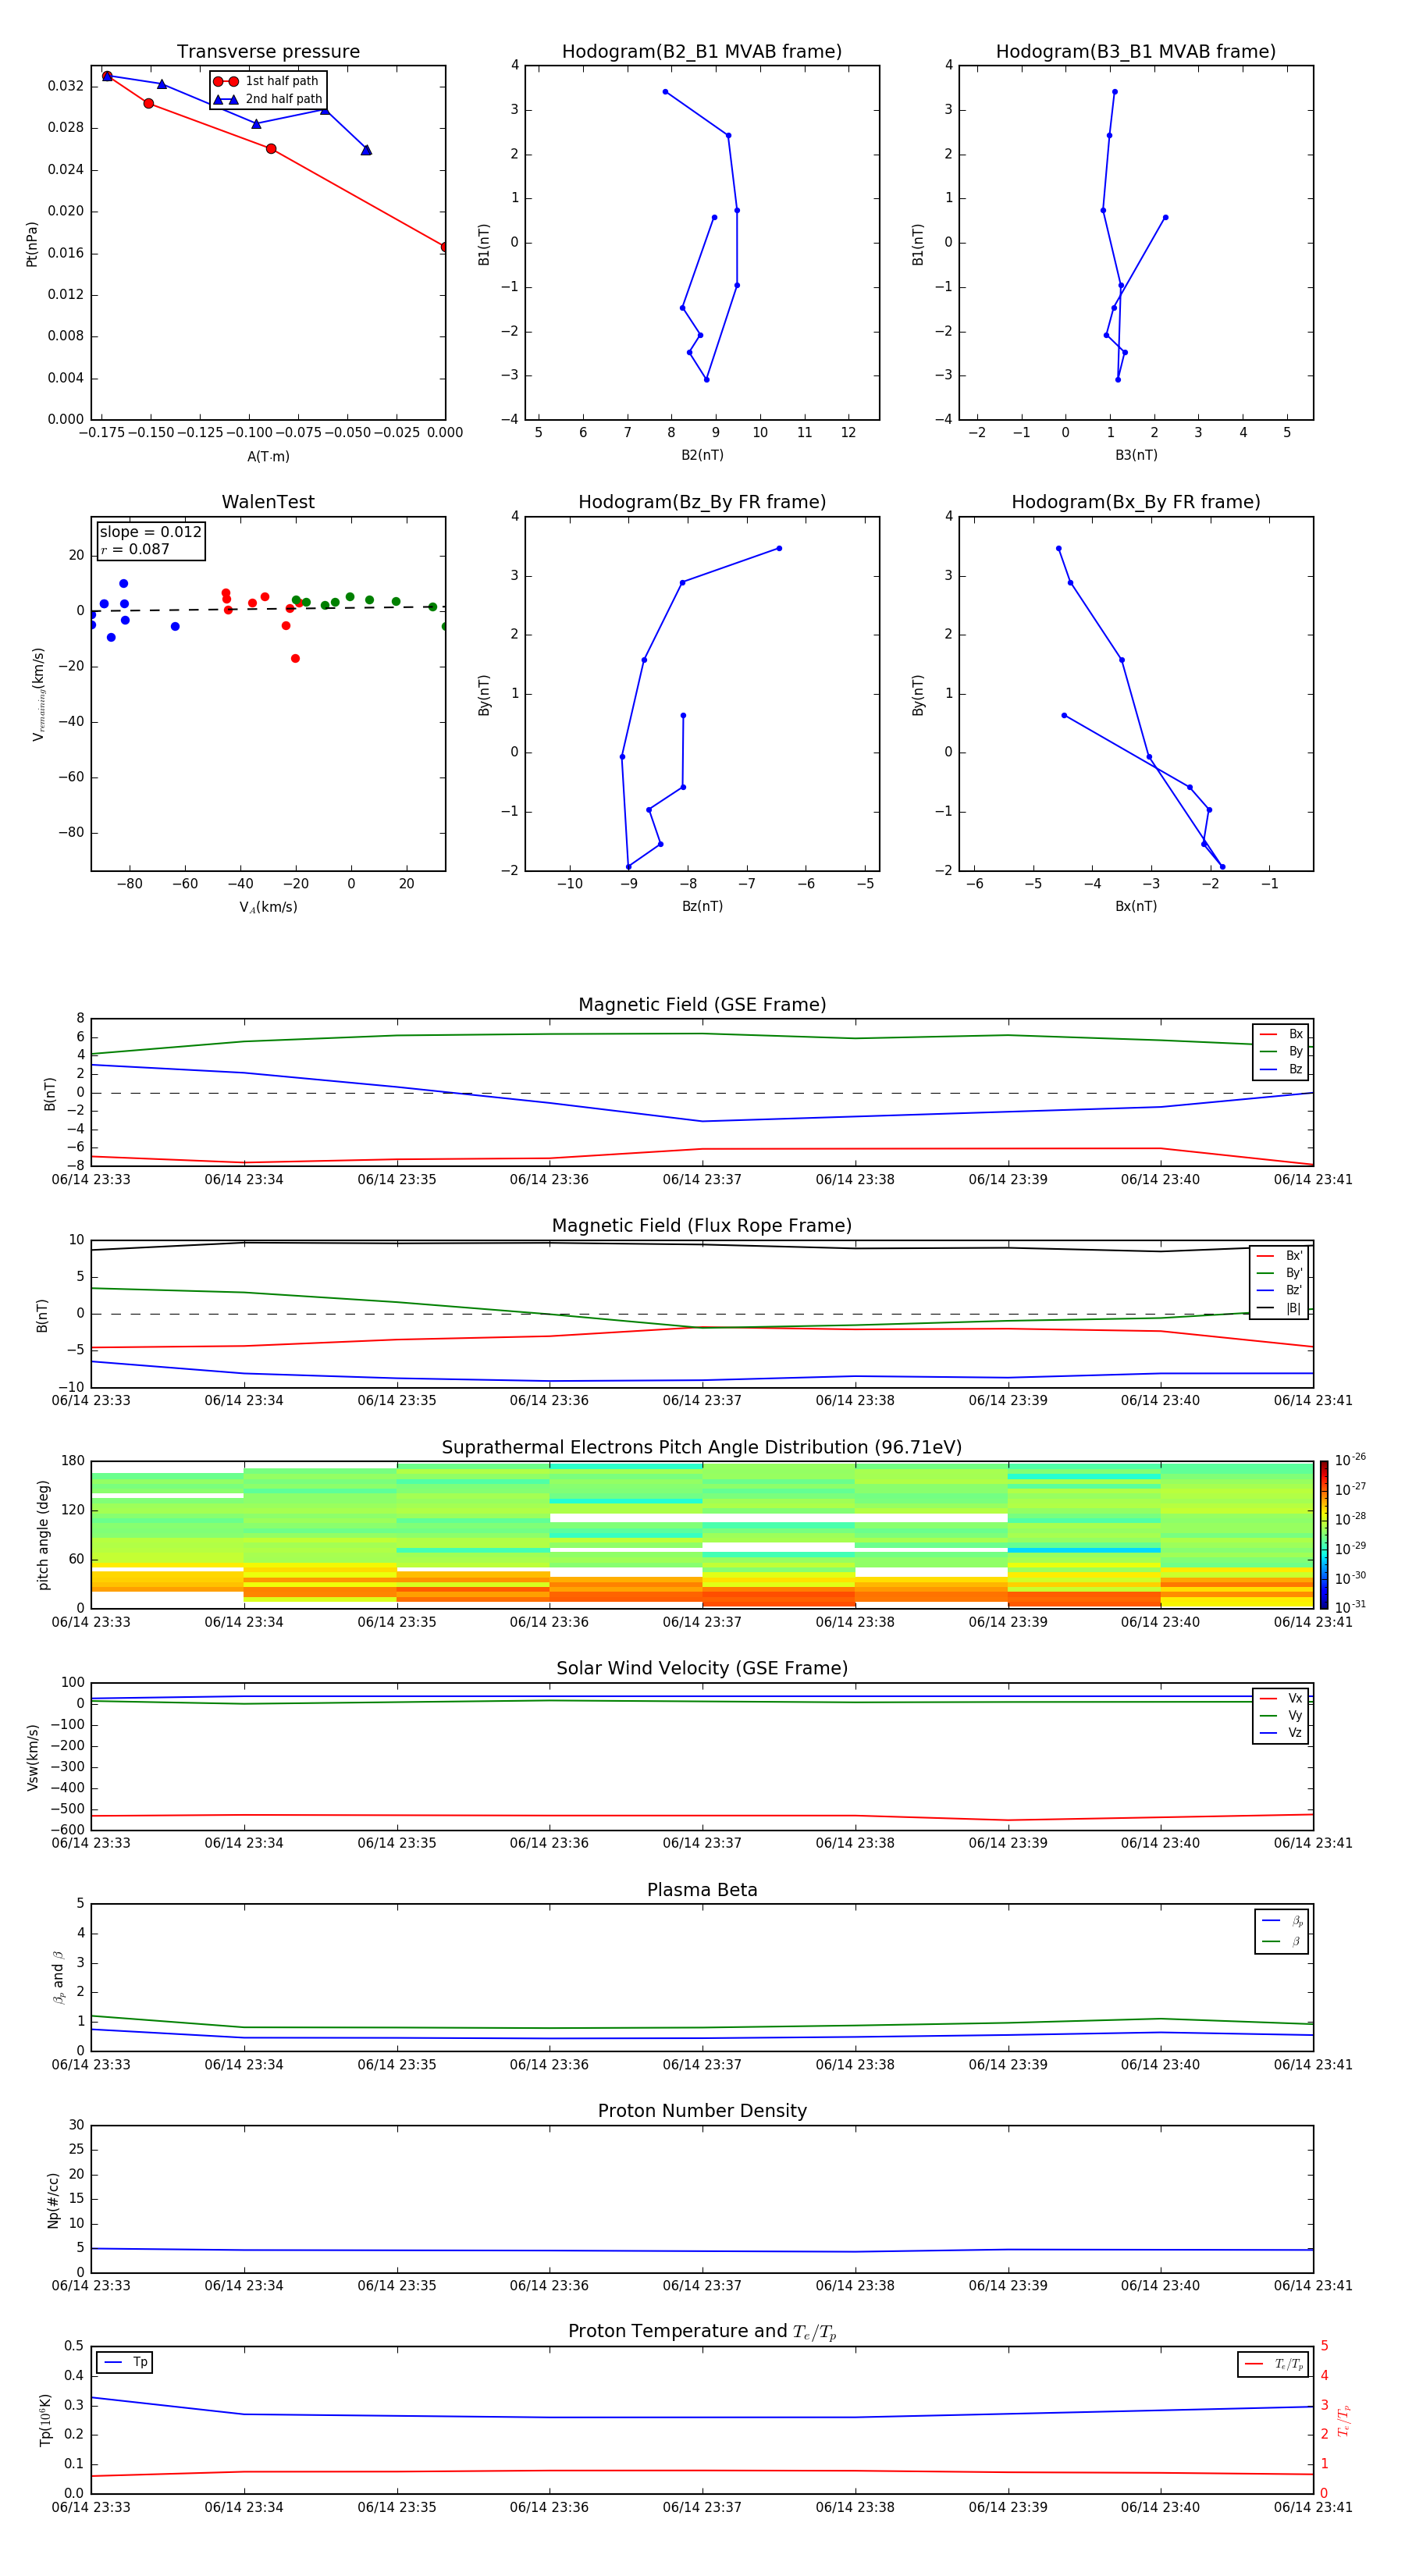This screenshot has height=2576, width=1405.
Task: Click the Te/Tp legend entry
Action: [x=1274, y=2364]
